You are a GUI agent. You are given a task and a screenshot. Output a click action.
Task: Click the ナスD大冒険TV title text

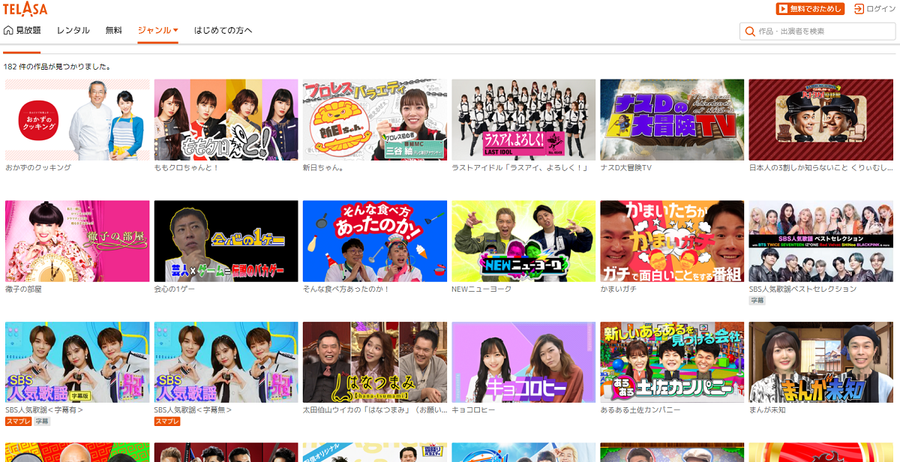click(626, 168)
